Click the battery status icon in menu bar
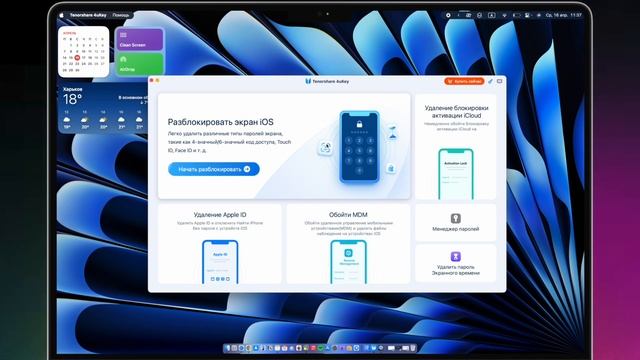 point(516,15)
